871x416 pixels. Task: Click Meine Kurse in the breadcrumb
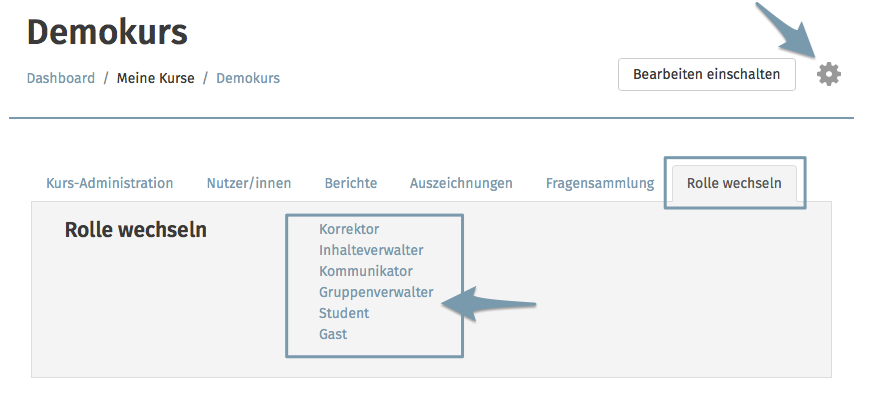point(156,78)
